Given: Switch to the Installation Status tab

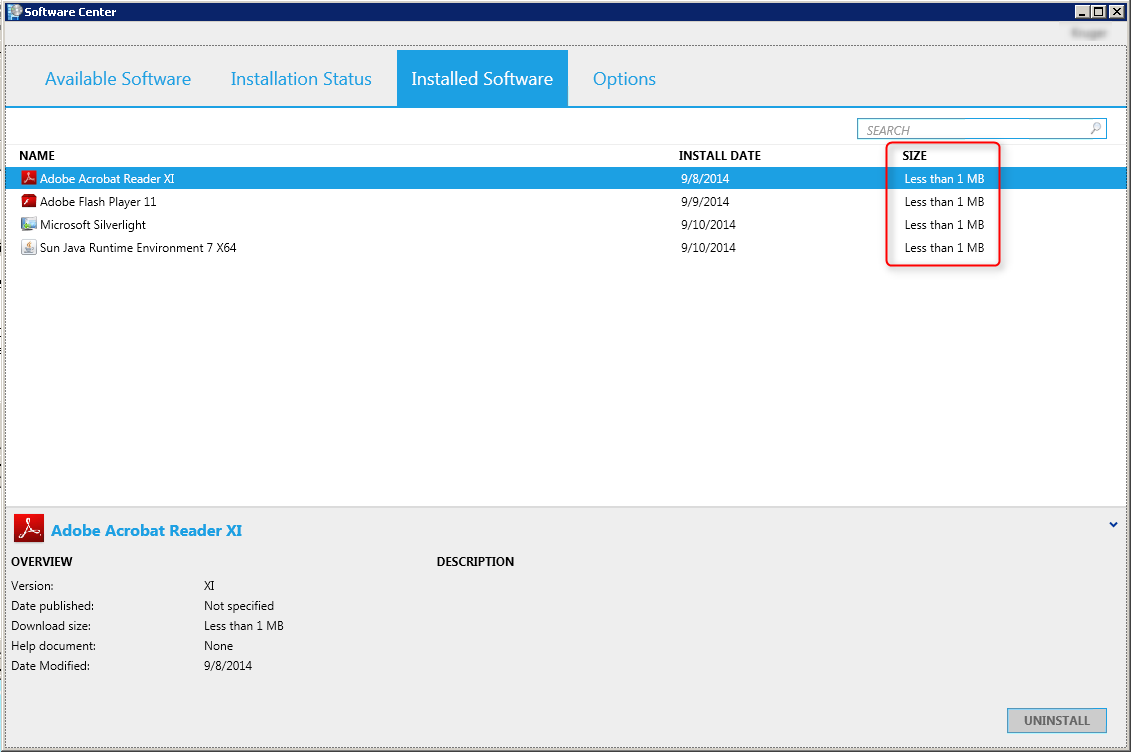Looking at the screenshot, I should [302, 79].
